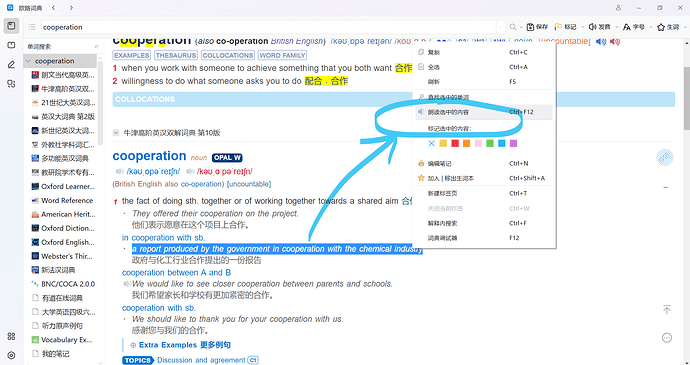Open the WORD FAMILY tab button
690x365 pixels.
pos(282,55)
